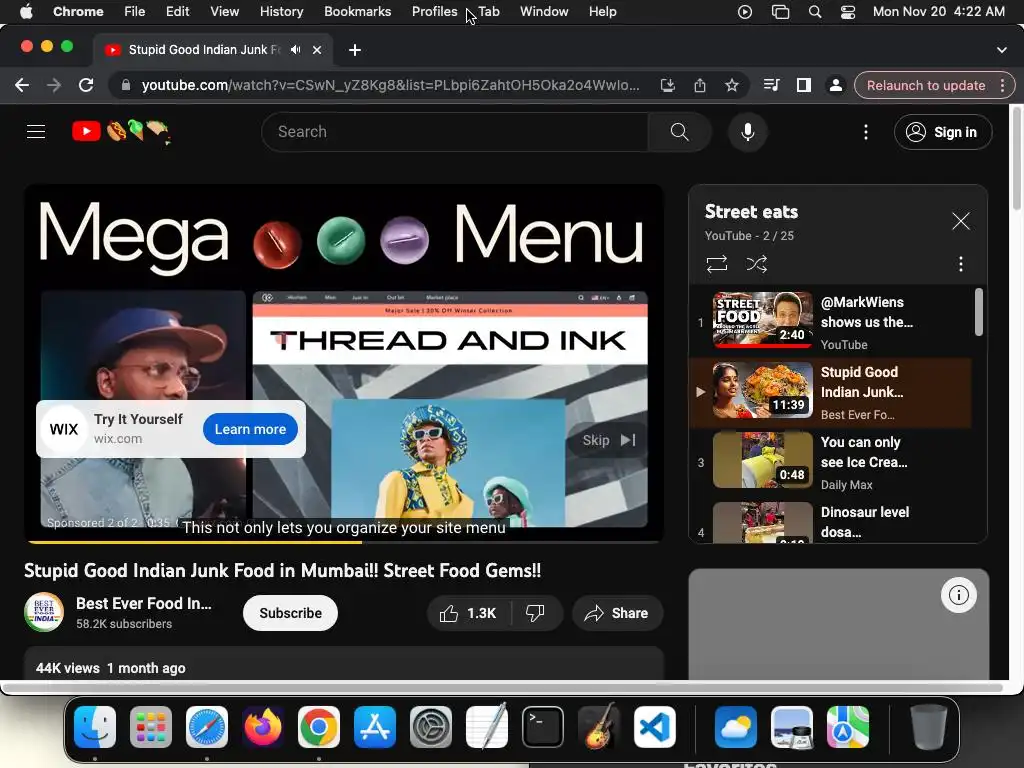1024x768 pixels.
Task: Open Chrome three-dot menu
Action: (x=1002, y=86)
